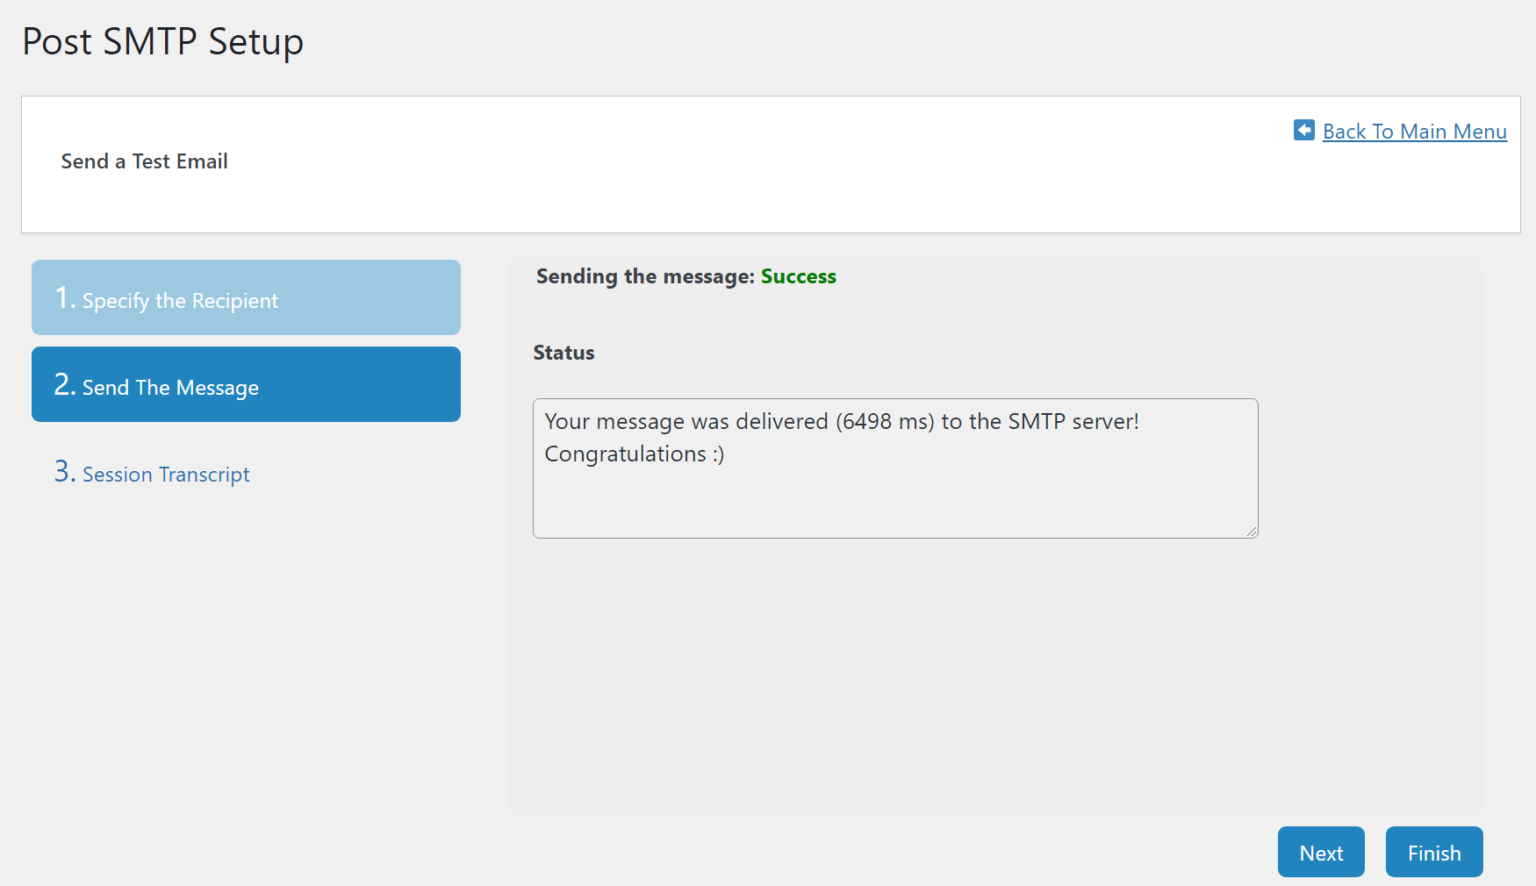Viewport: 1536px width, 886px height.
Task: Click the Sending the message label
Action: pyautogui.click(x=644, y=276)
